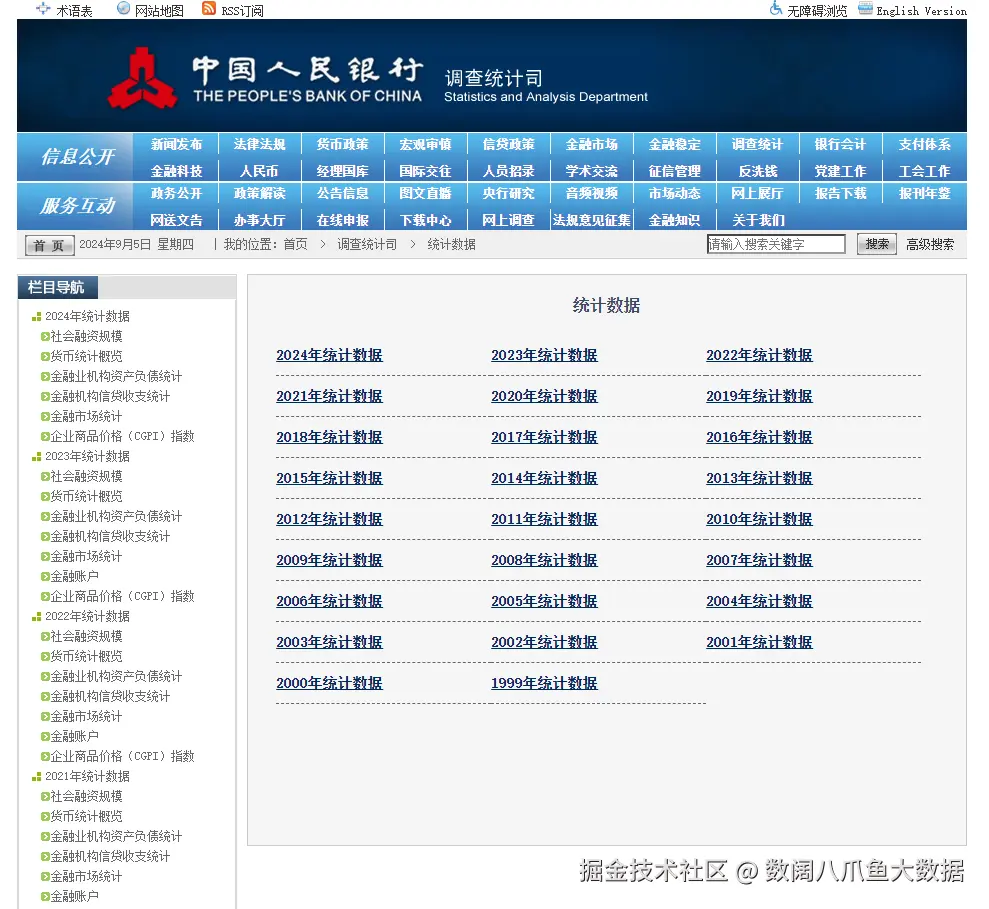
Task: Open the 金融知识 menu item
Action: click(674, 221)
